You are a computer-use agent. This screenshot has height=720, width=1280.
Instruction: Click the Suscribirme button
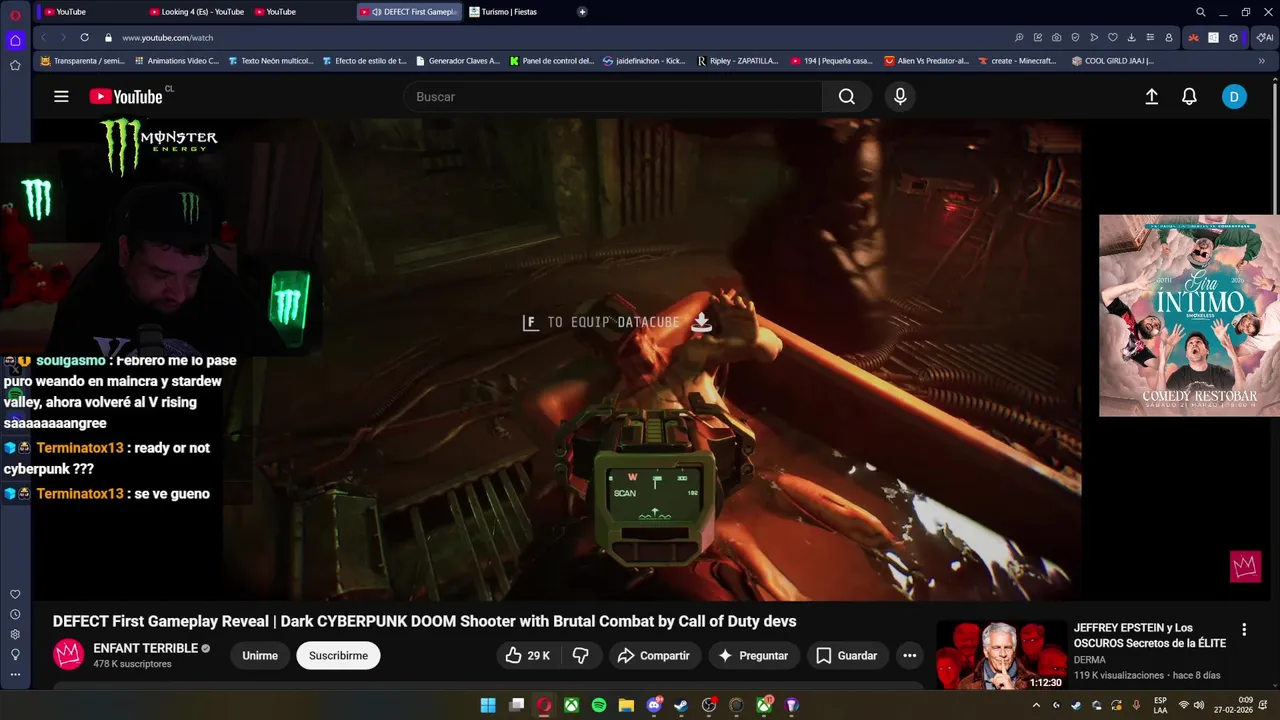[x=338, y=656]
